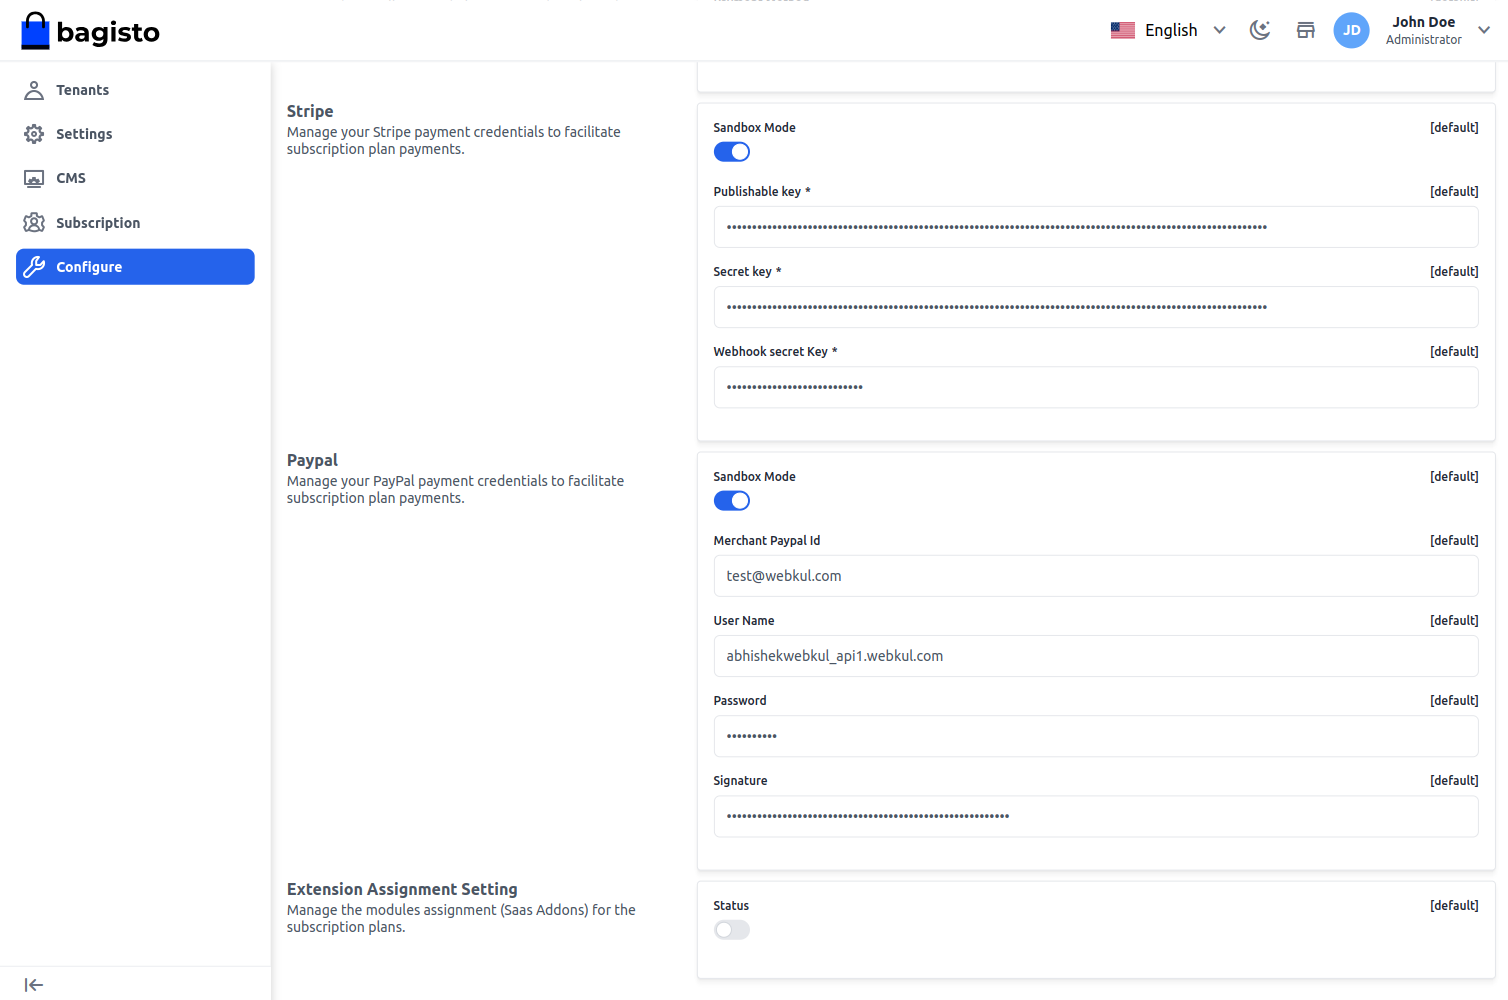
Task: Enable Extension Assignment Status switch
Action: pyautogui.click(x=732, y=930)
